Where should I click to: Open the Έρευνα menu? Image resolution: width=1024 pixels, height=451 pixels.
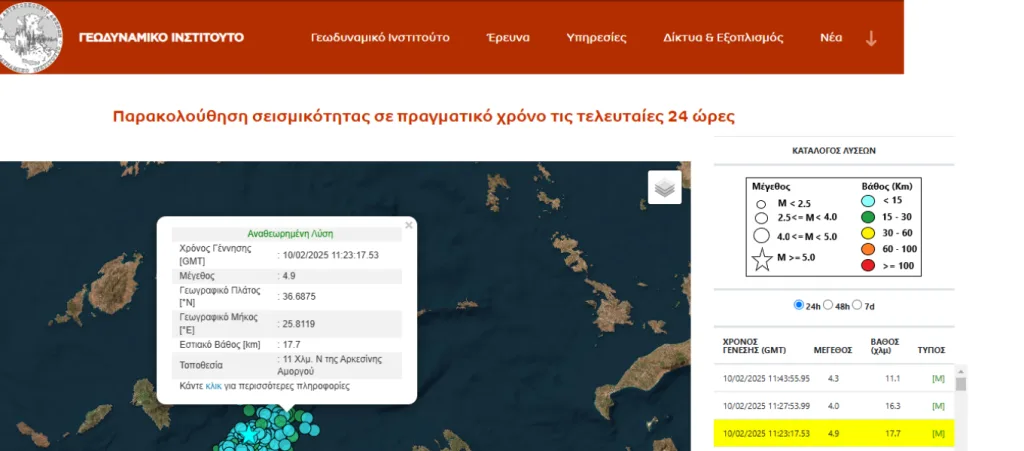click(x=508, y=38)
